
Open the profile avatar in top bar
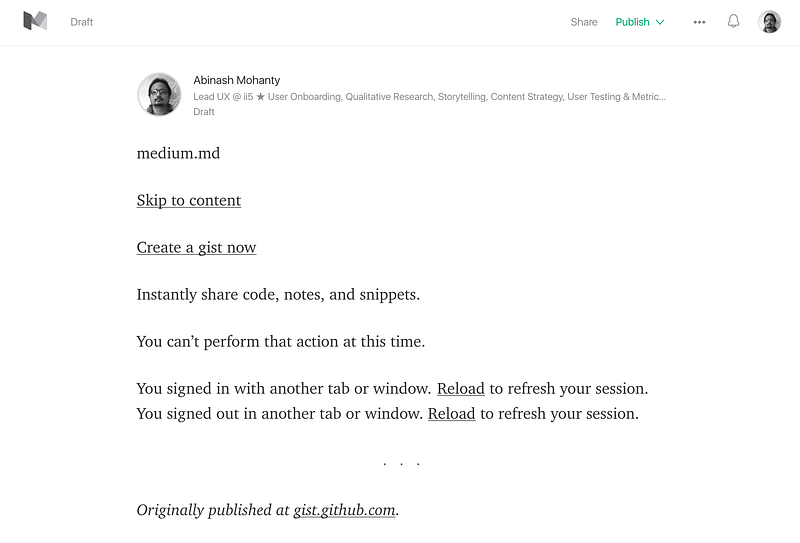point(769,22)
